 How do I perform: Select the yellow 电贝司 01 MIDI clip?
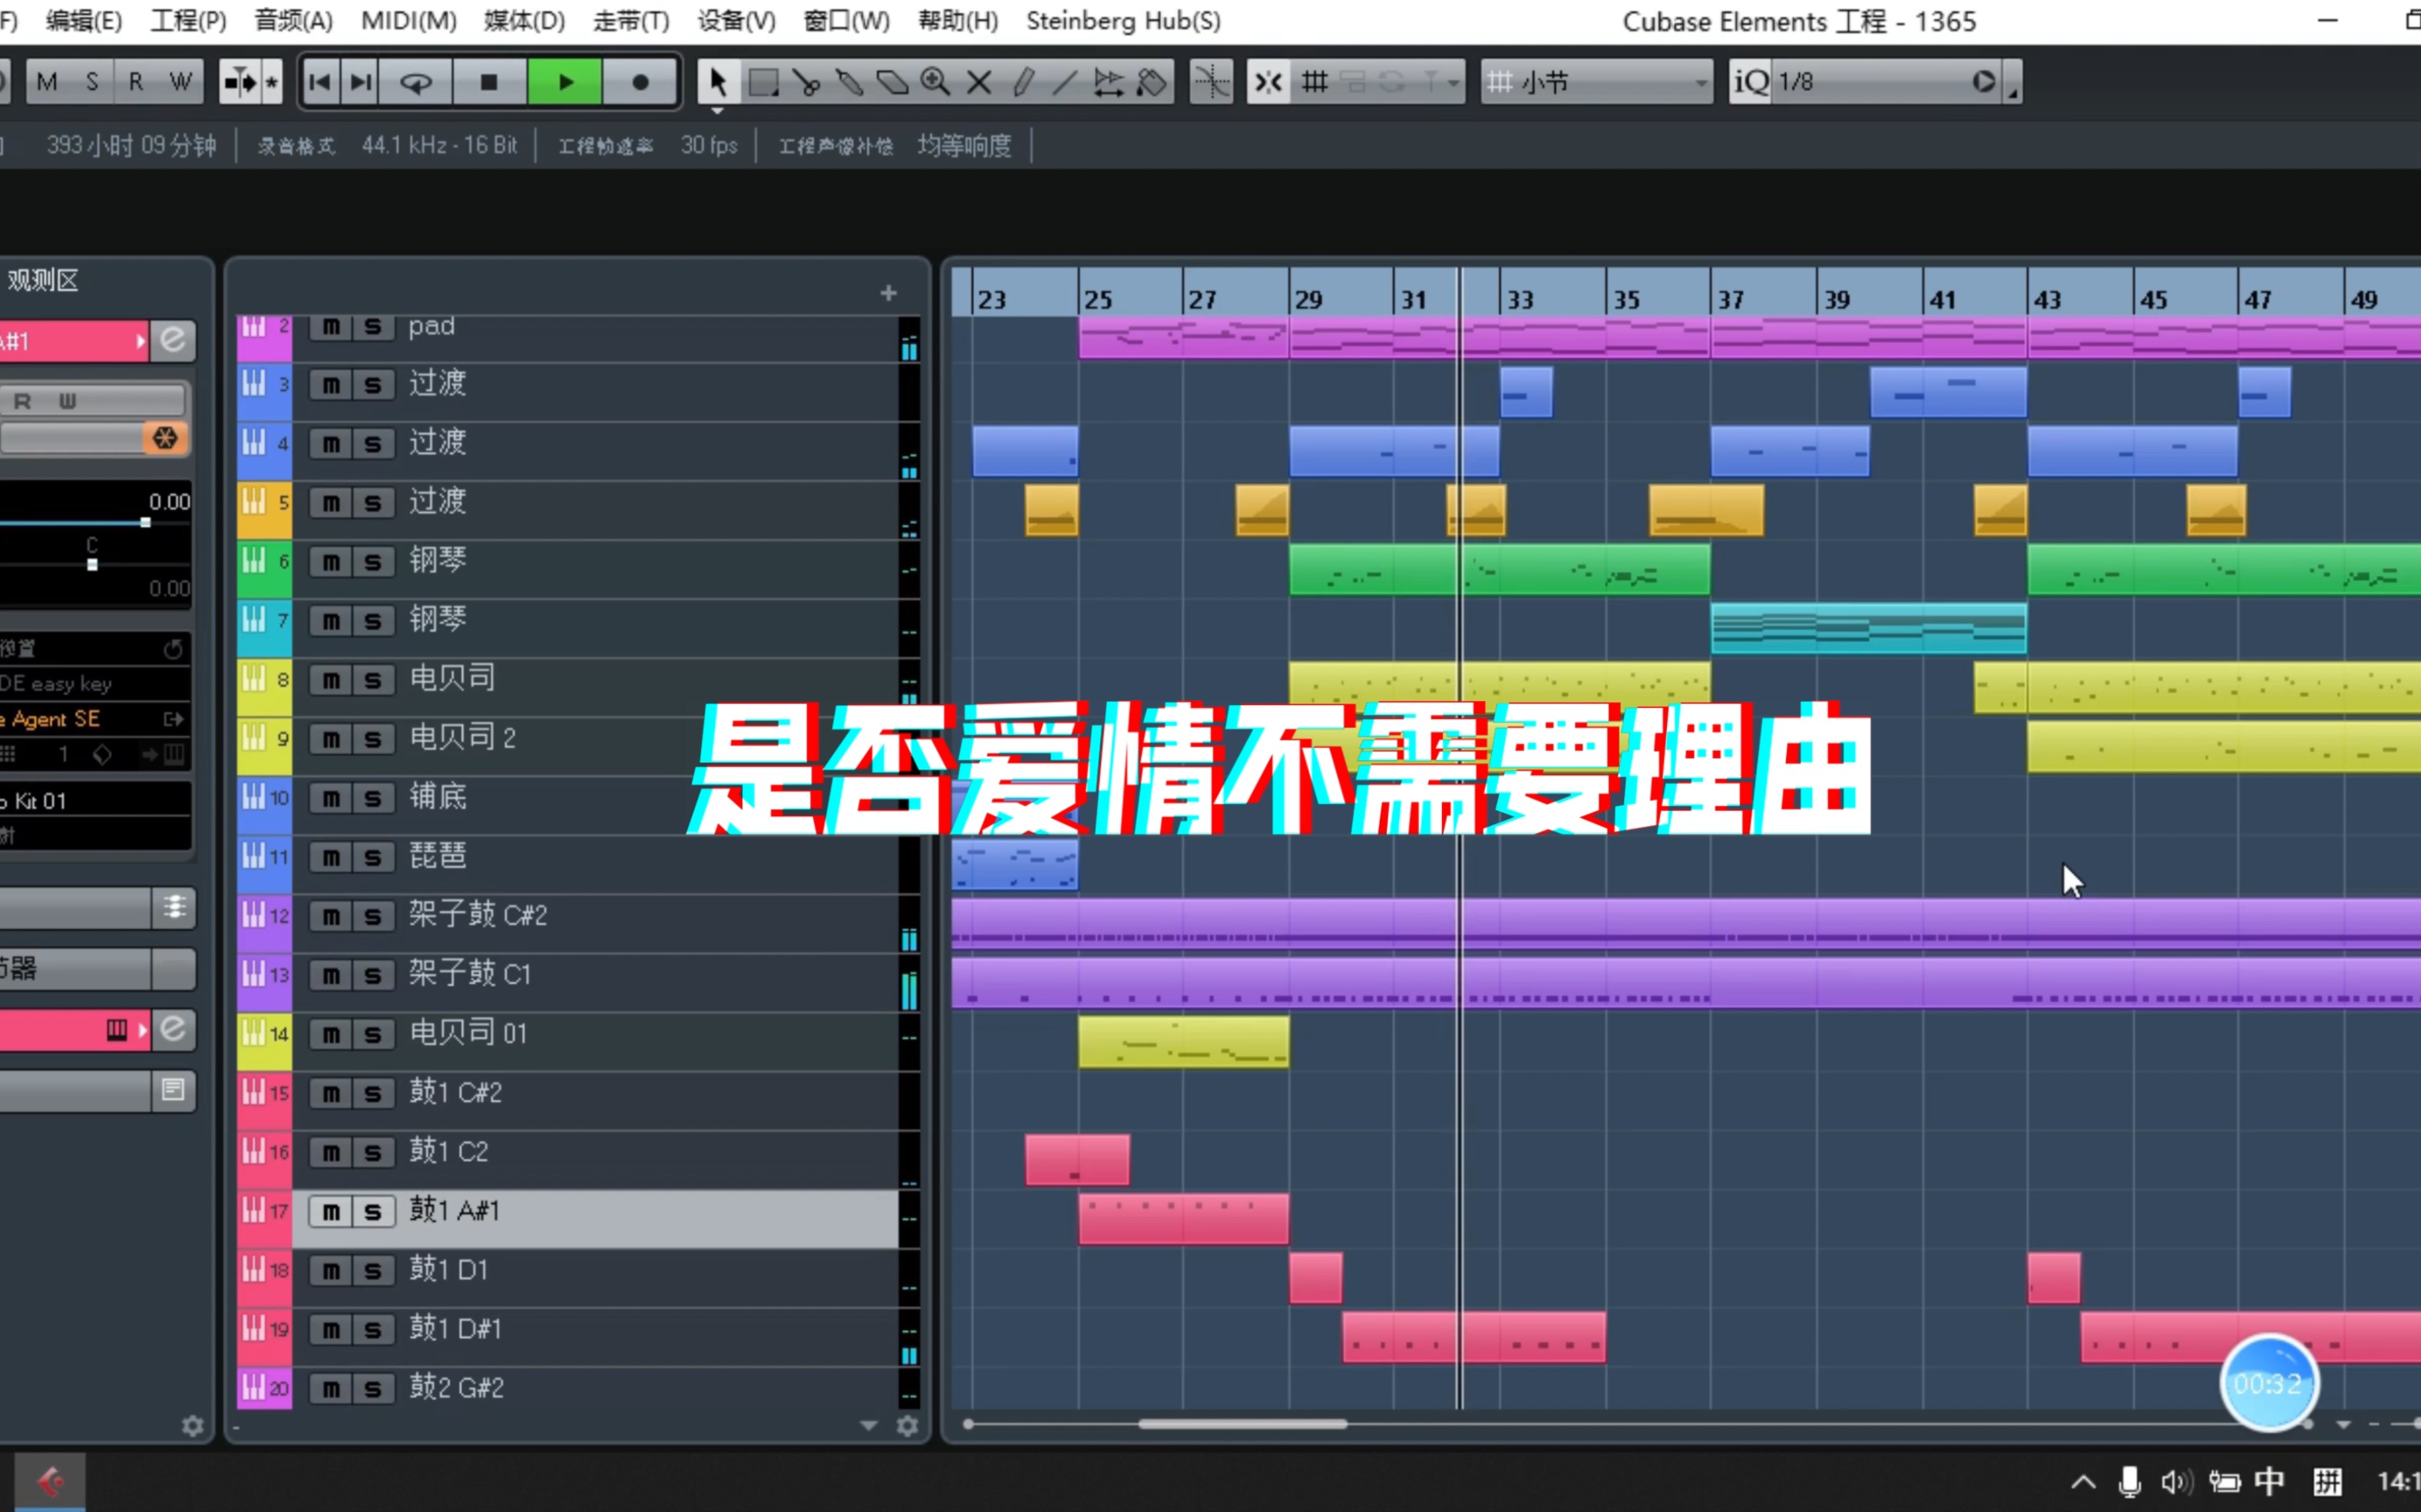pos(1183,1042)
